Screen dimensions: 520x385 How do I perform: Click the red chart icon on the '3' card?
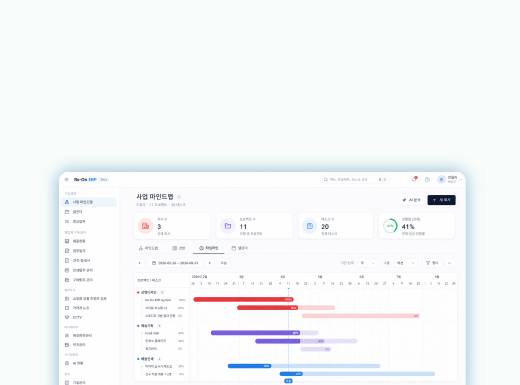click(x=145, y=226)
